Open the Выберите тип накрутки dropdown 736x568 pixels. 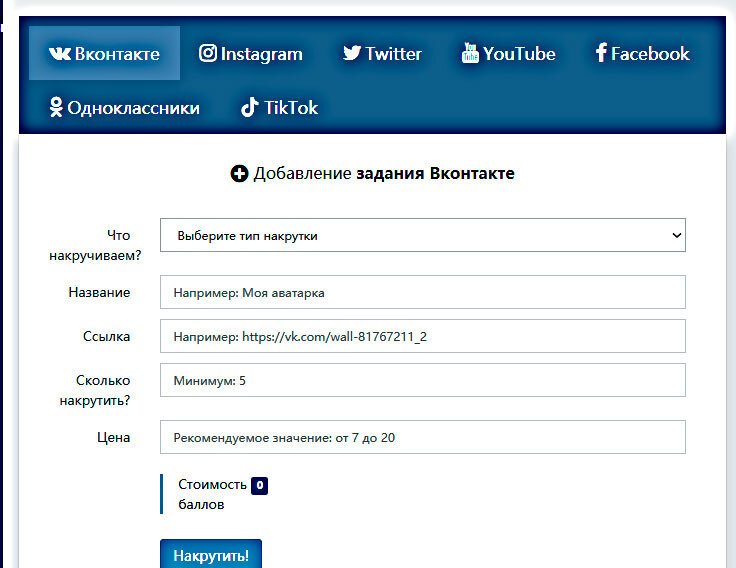pyautogui.click(x=422, y=235)
